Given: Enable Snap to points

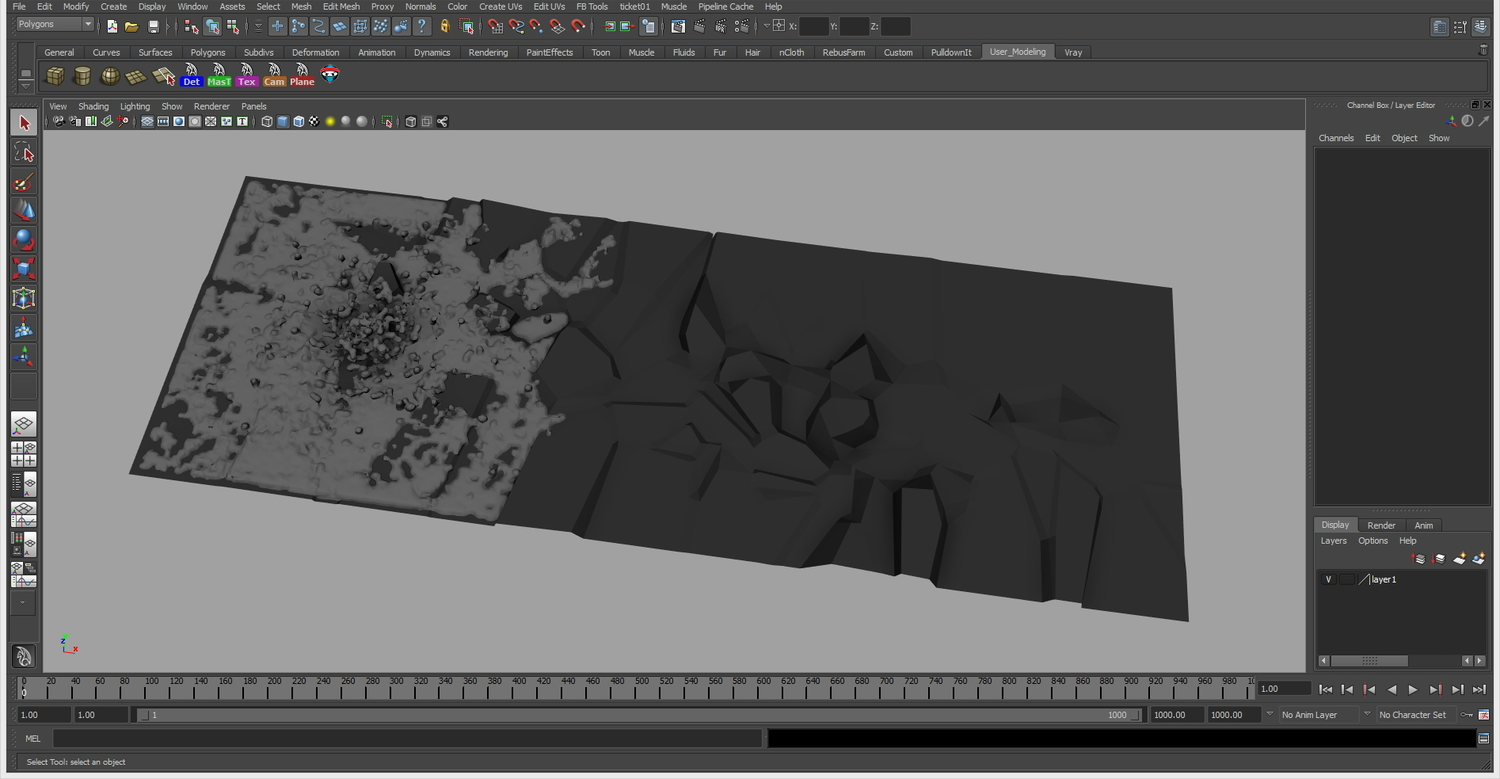Looking at the screenshot, I should [x=536, y=27].
